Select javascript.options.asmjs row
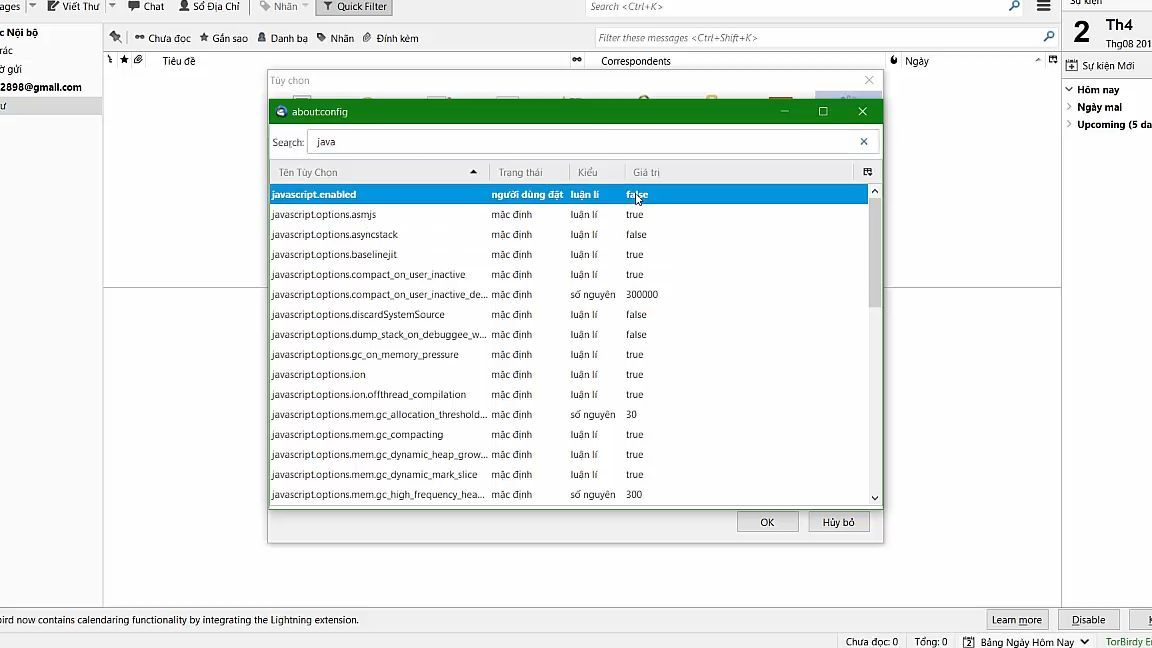1152x648 pixels. [569, 215]
